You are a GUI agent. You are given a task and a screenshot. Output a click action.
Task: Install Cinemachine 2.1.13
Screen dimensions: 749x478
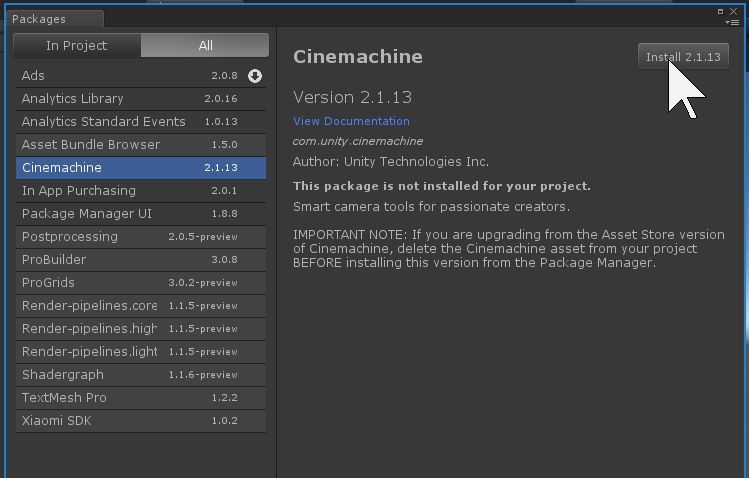tap(683, 57)
